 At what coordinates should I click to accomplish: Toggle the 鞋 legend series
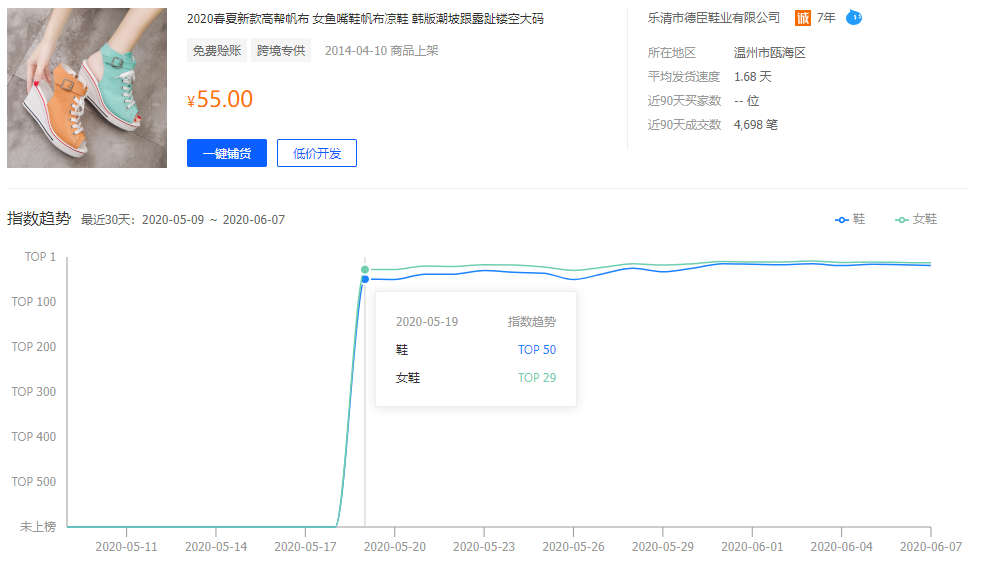click(x=850, y=219)
